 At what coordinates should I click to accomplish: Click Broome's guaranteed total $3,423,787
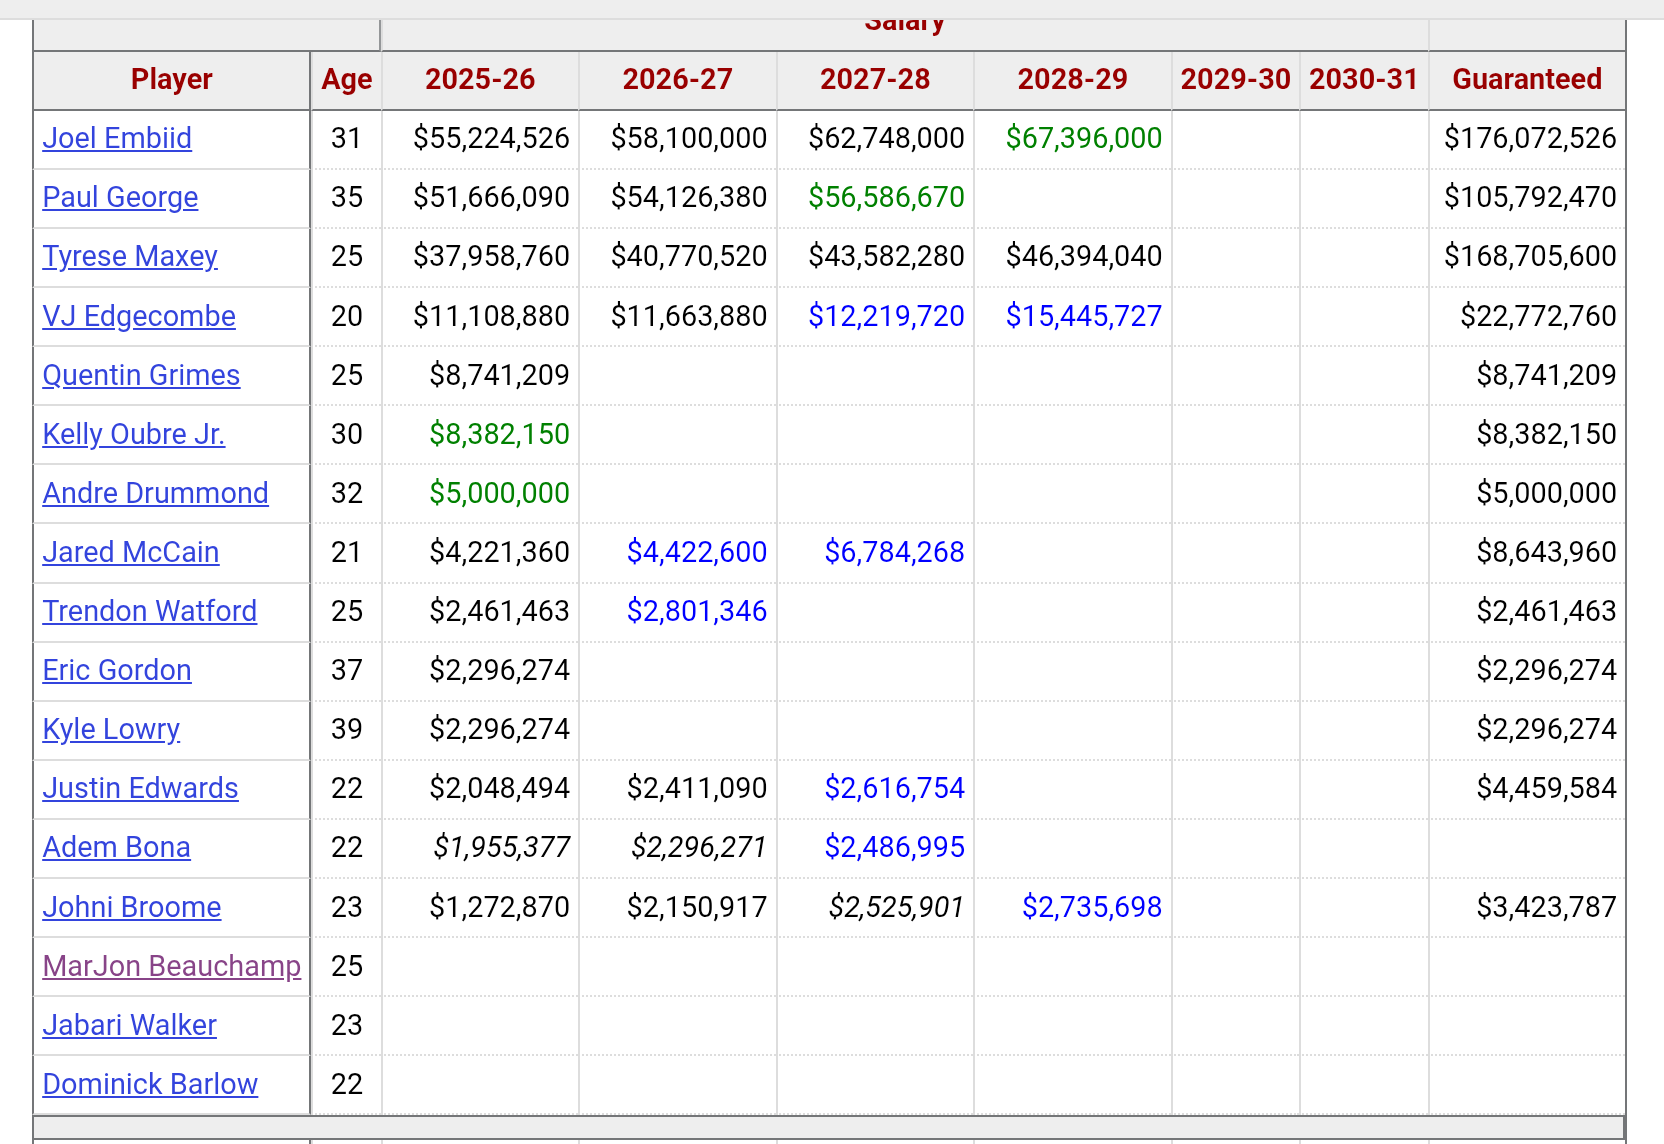click(x=1547, y=907)
